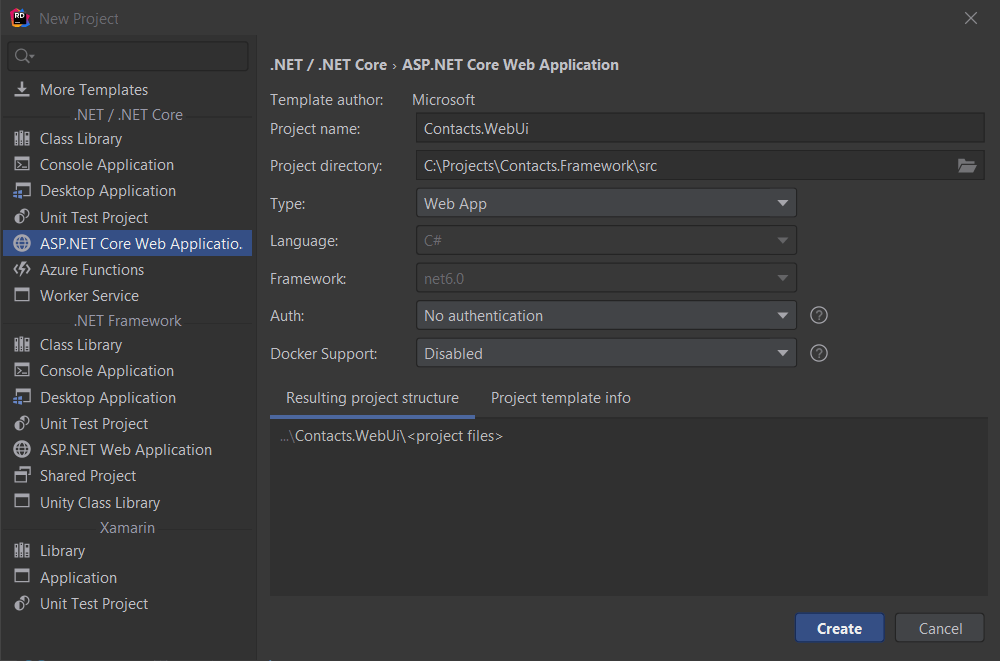Choose Azure Functions template label
This screenshot has width=1000, height=661.
pyautogui.click(x=92, y=270)
